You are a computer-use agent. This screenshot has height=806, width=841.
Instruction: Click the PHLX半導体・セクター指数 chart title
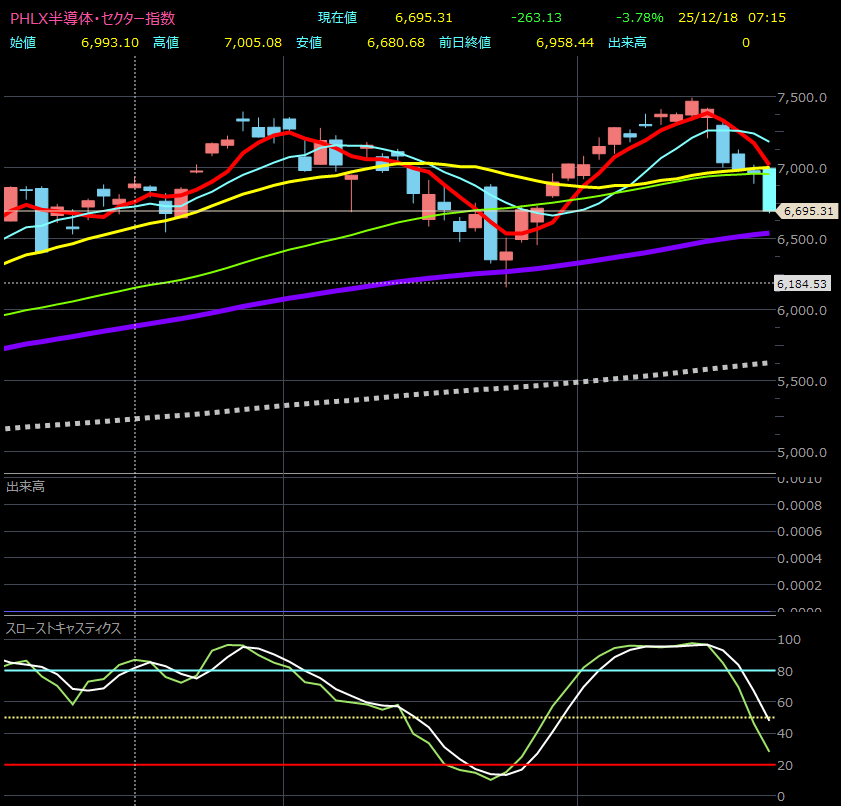pos(91,18)
